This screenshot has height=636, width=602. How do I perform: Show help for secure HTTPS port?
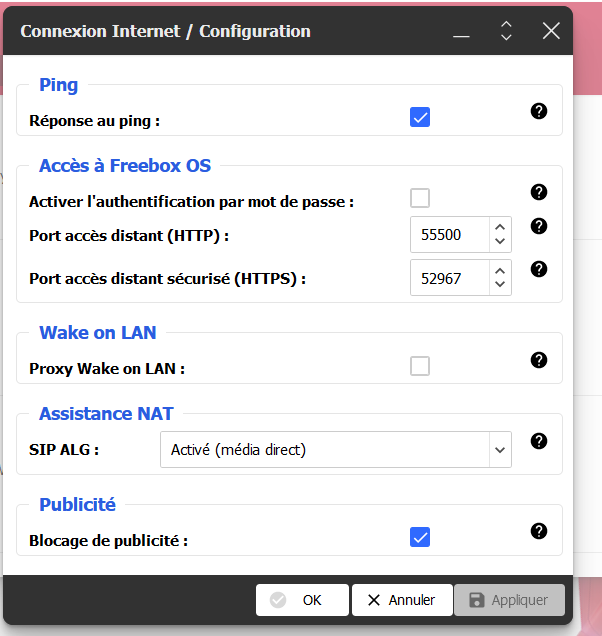pos(539,269)
